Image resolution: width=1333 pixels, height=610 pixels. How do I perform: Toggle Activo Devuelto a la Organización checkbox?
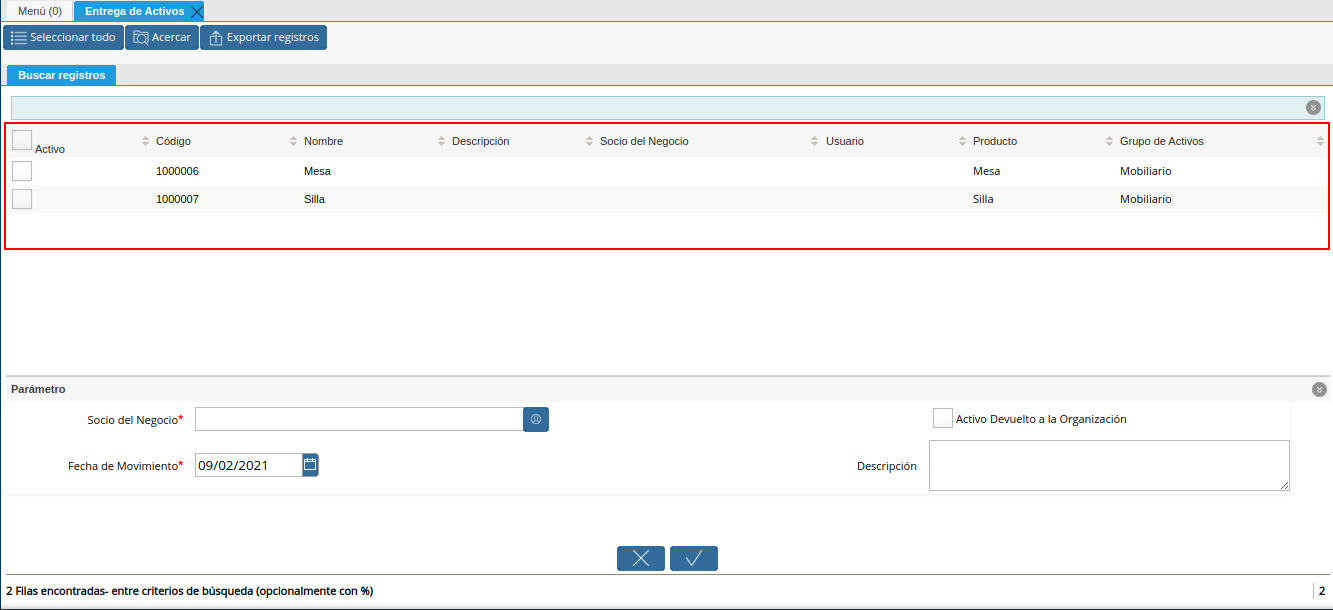point(942,418)
